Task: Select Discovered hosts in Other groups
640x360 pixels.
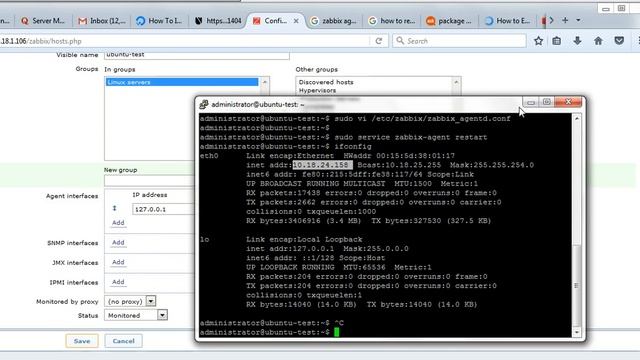Action: click(x=326, y=82)
